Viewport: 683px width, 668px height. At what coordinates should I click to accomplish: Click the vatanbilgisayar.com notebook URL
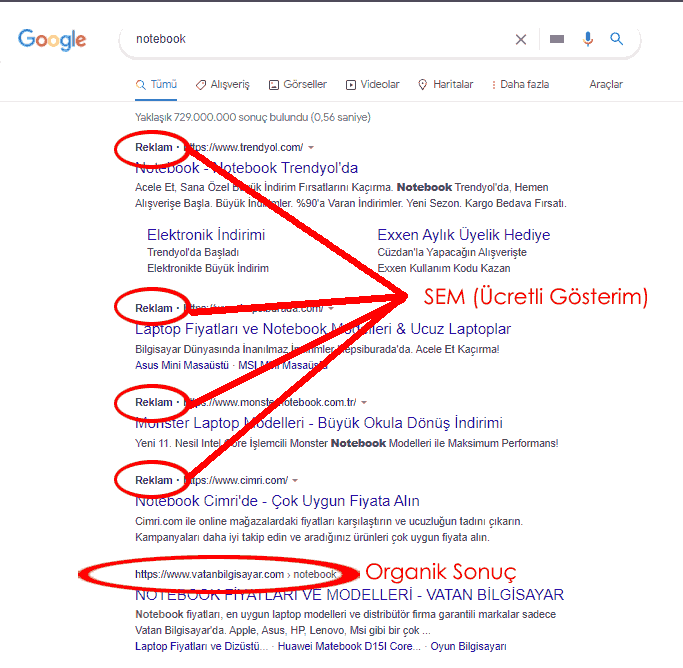tap(236, 574)
